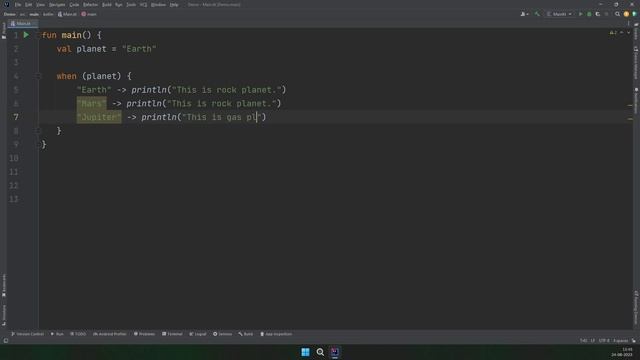Screen dimensions: 640x360
Task: Toggle tool window bars icon in status bar
Action: 6,341
